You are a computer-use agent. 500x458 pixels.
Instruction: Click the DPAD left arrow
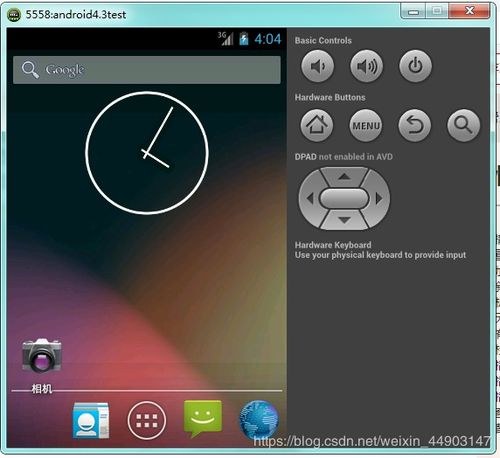click(x=310, y=199)
